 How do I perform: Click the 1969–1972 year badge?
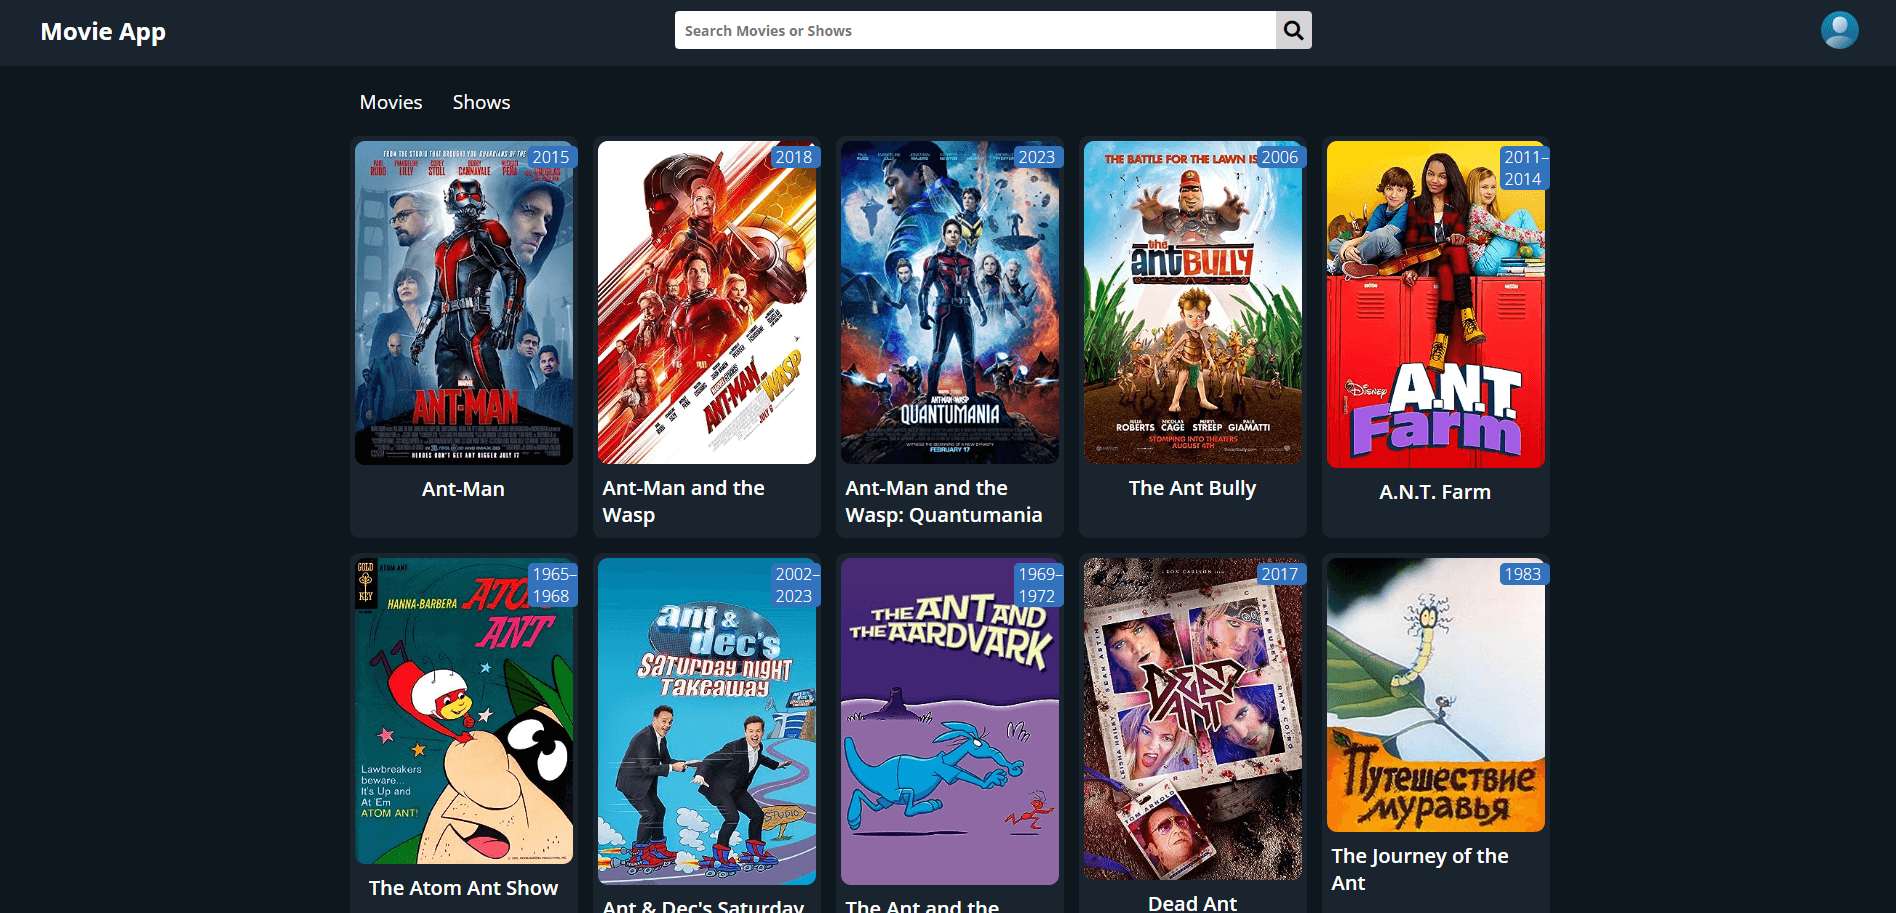pyautogui.click(x=1039, y=585)
